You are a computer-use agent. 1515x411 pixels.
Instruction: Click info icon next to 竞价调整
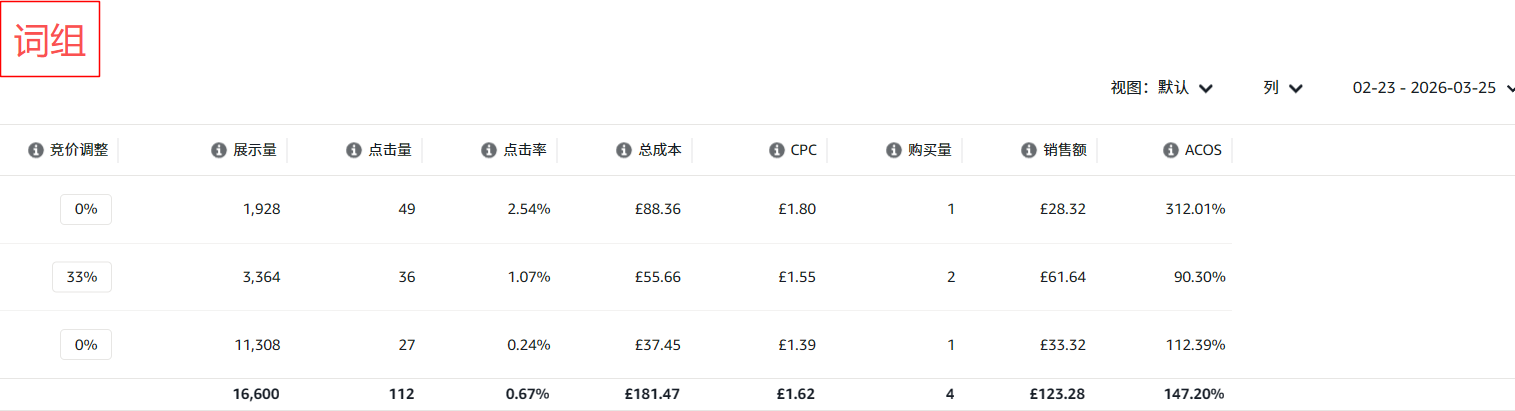(35, 150)
